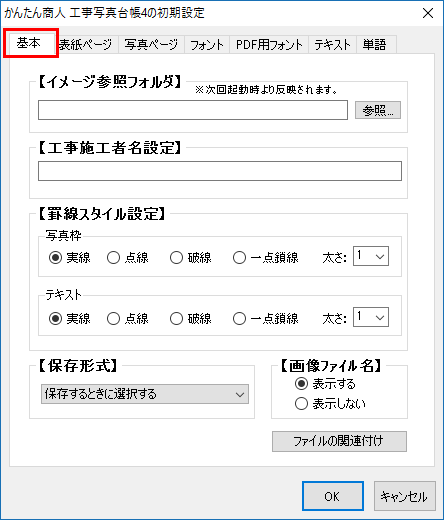This screenshot has width=444, height=520.
Task: Select 点線 for 写真枠 line style
Action: tap(128, 258)
